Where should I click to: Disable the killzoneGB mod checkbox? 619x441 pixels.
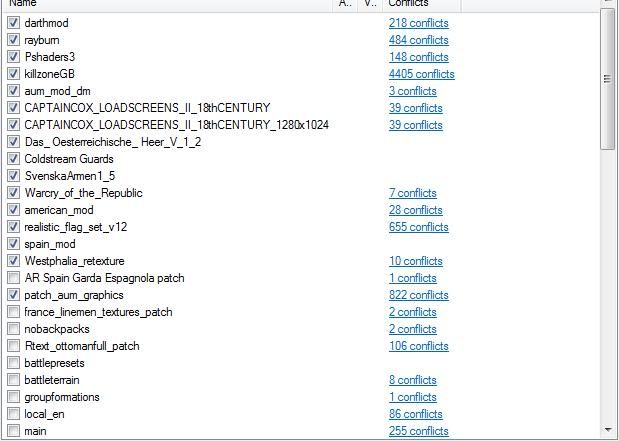[x=13, y=74]
